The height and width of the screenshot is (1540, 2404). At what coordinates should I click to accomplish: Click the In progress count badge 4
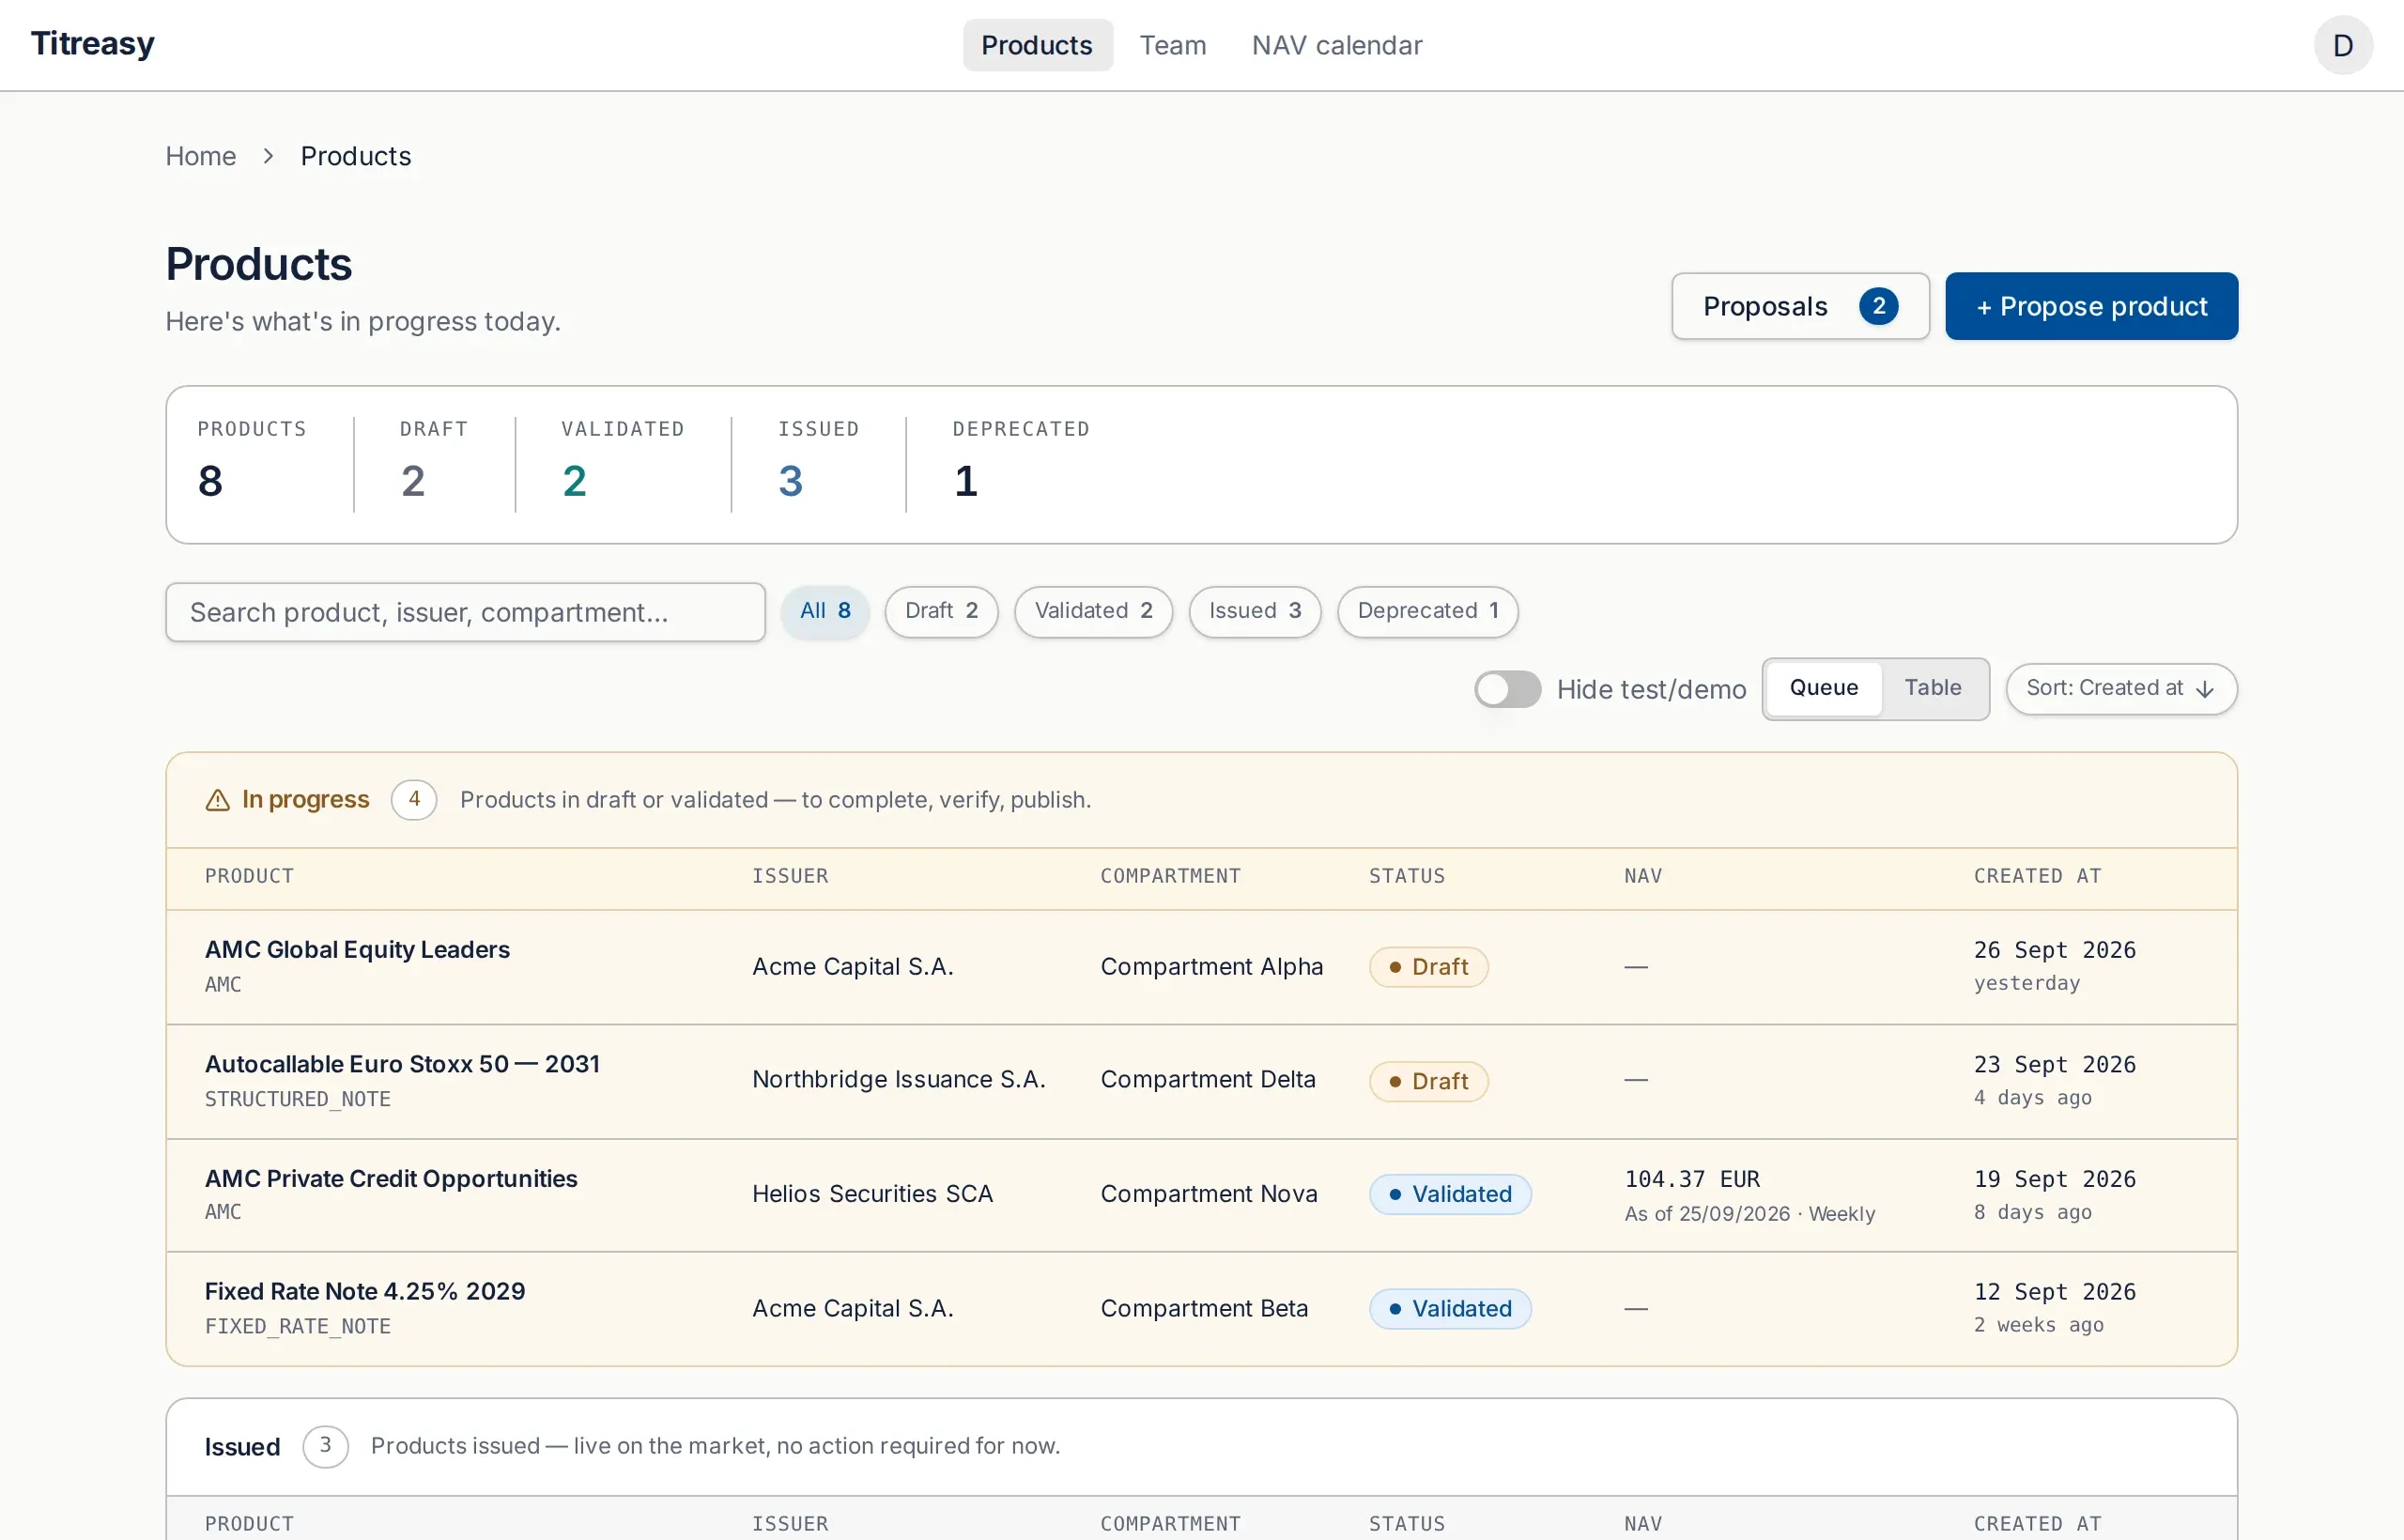(x=413, y=800)
